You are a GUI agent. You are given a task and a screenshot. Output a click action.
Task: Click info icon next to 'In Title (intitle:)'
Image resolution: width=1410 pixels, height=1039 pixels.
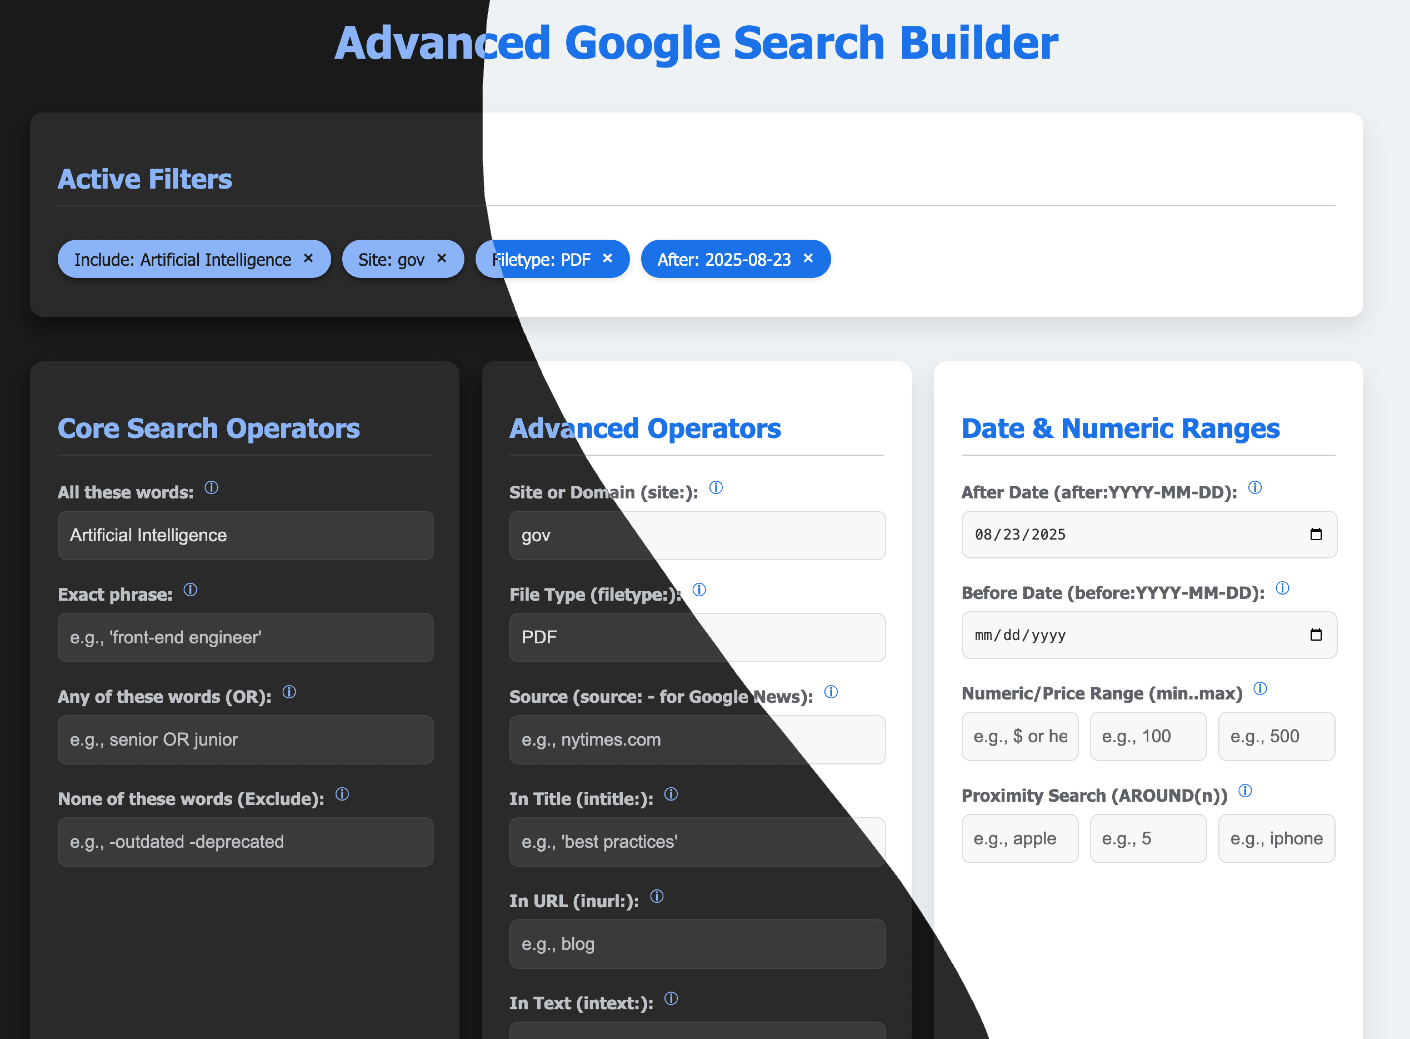point(671,794)
